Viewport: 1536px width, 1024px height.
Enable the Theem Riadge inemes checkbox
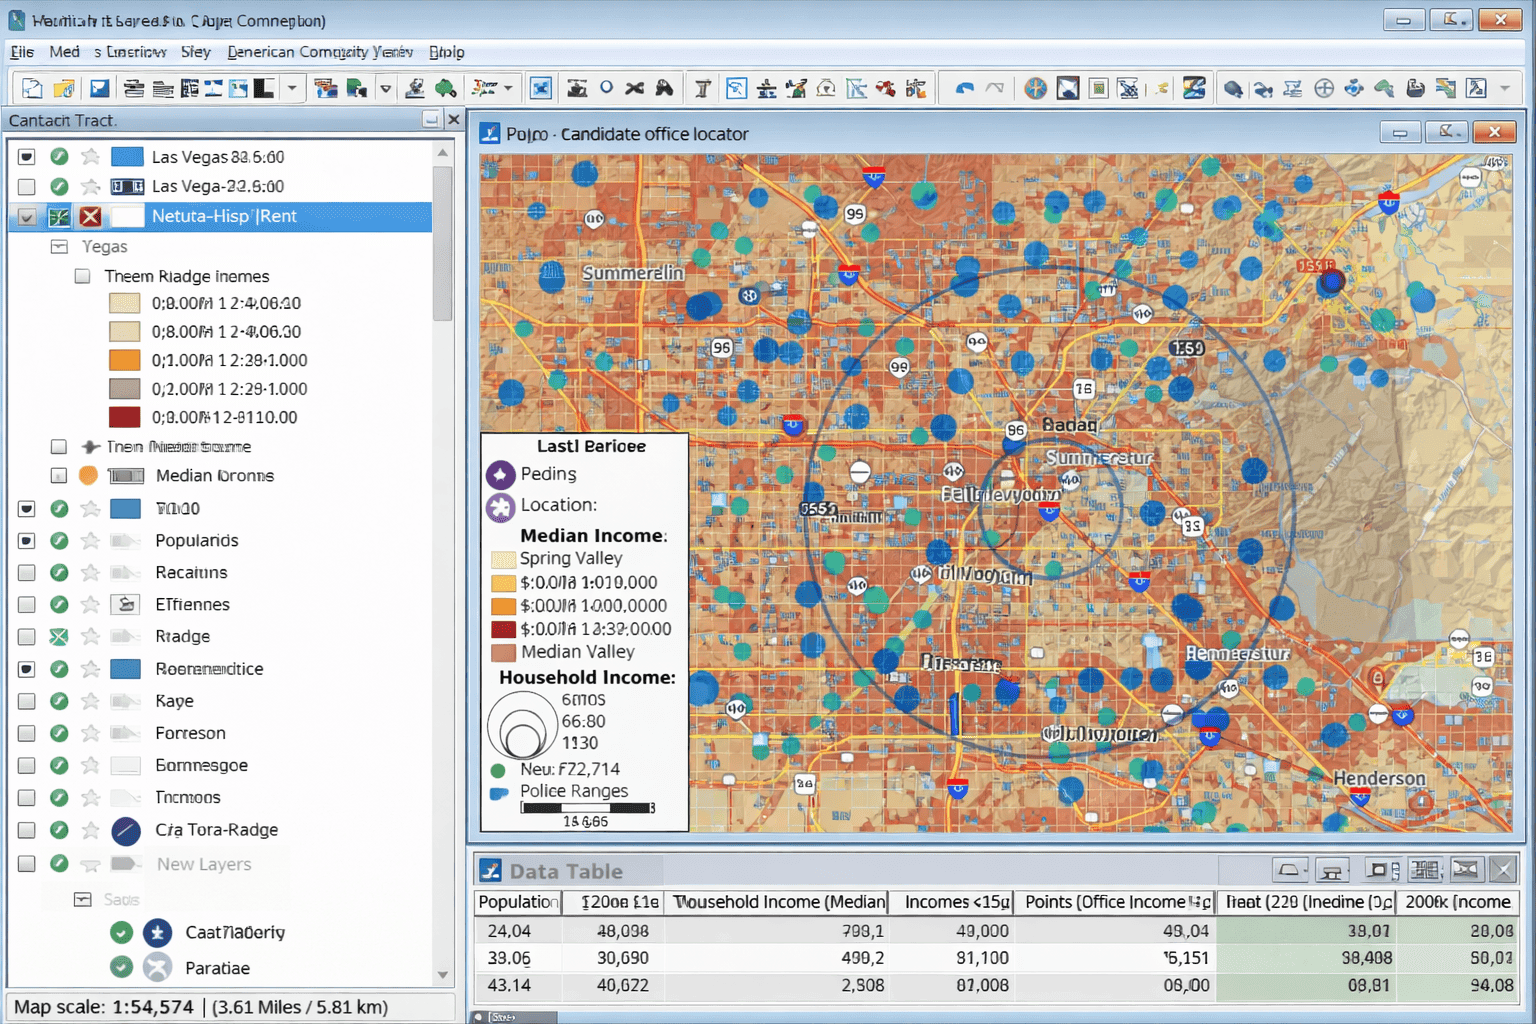coord(83,277)
